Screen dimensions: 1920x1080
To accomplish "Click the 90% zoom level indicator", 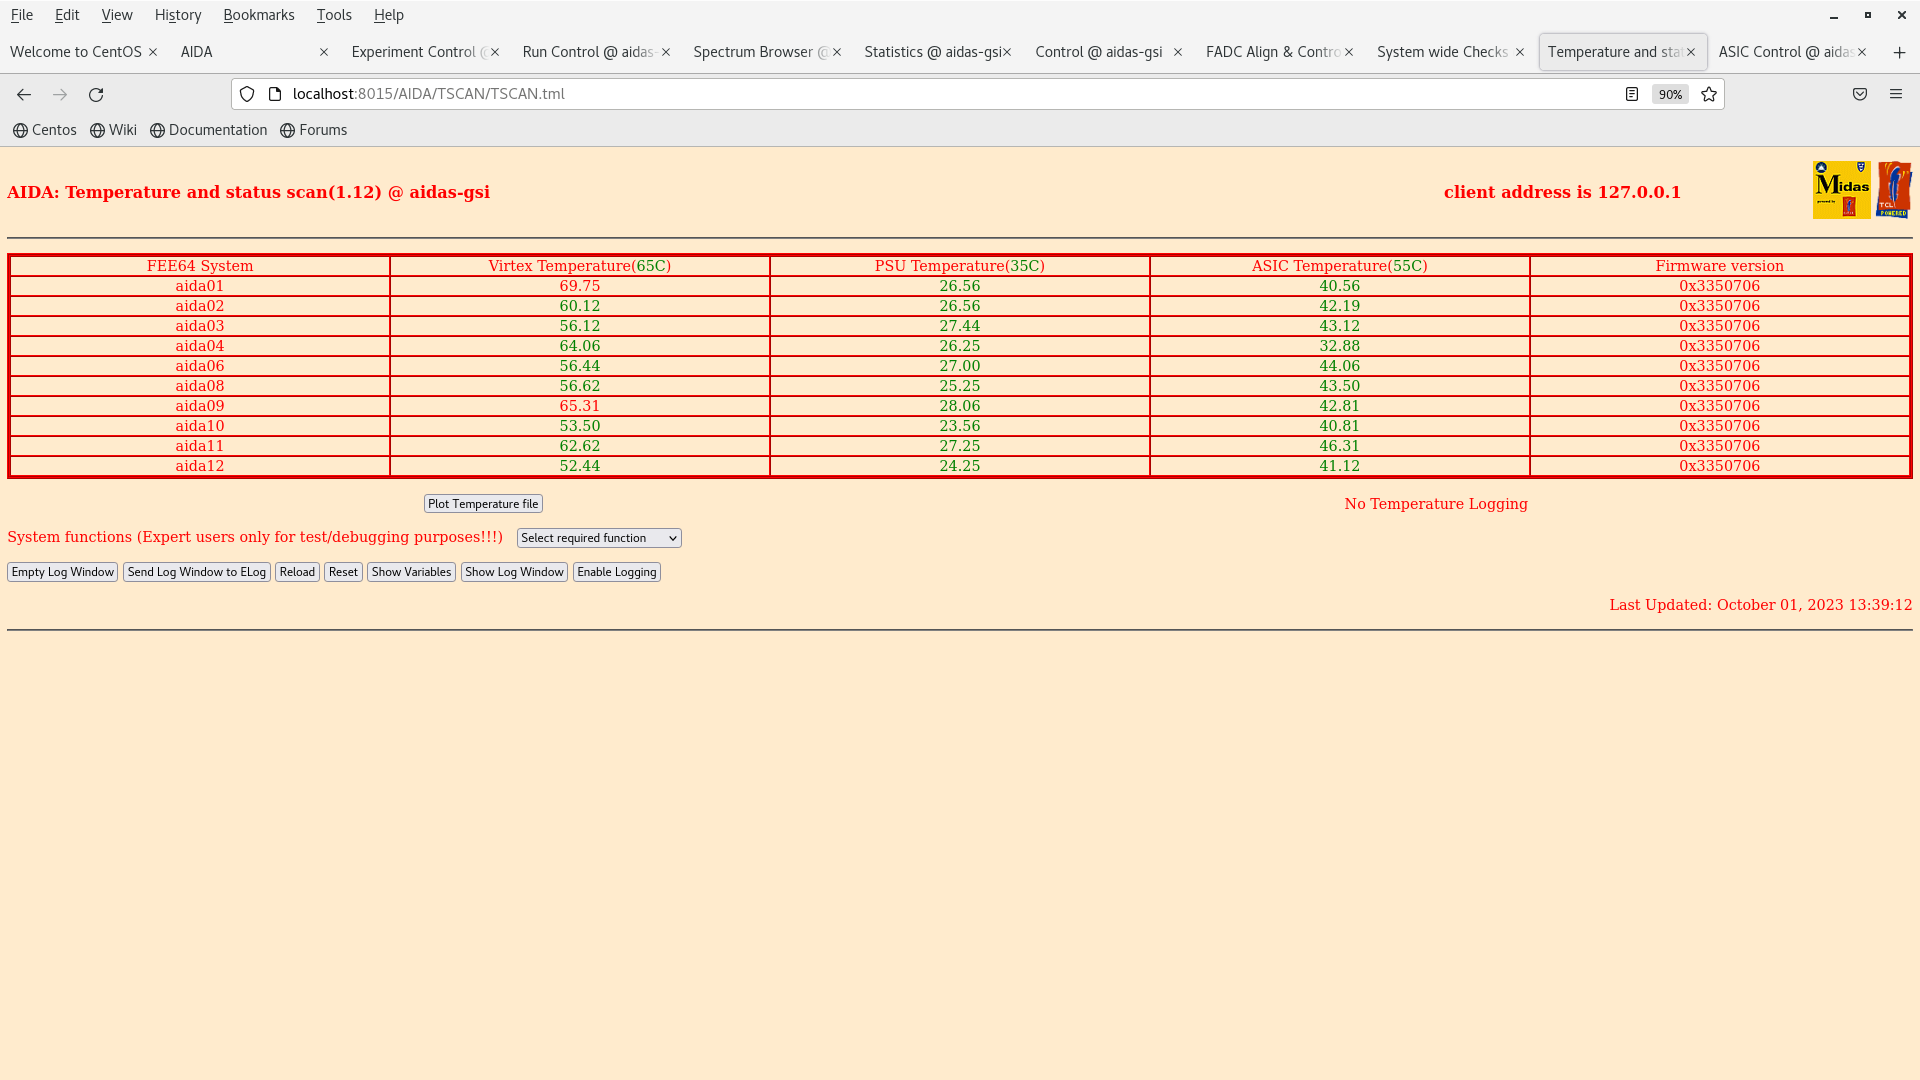I will pyautogui.click(x=1670, y=94).
